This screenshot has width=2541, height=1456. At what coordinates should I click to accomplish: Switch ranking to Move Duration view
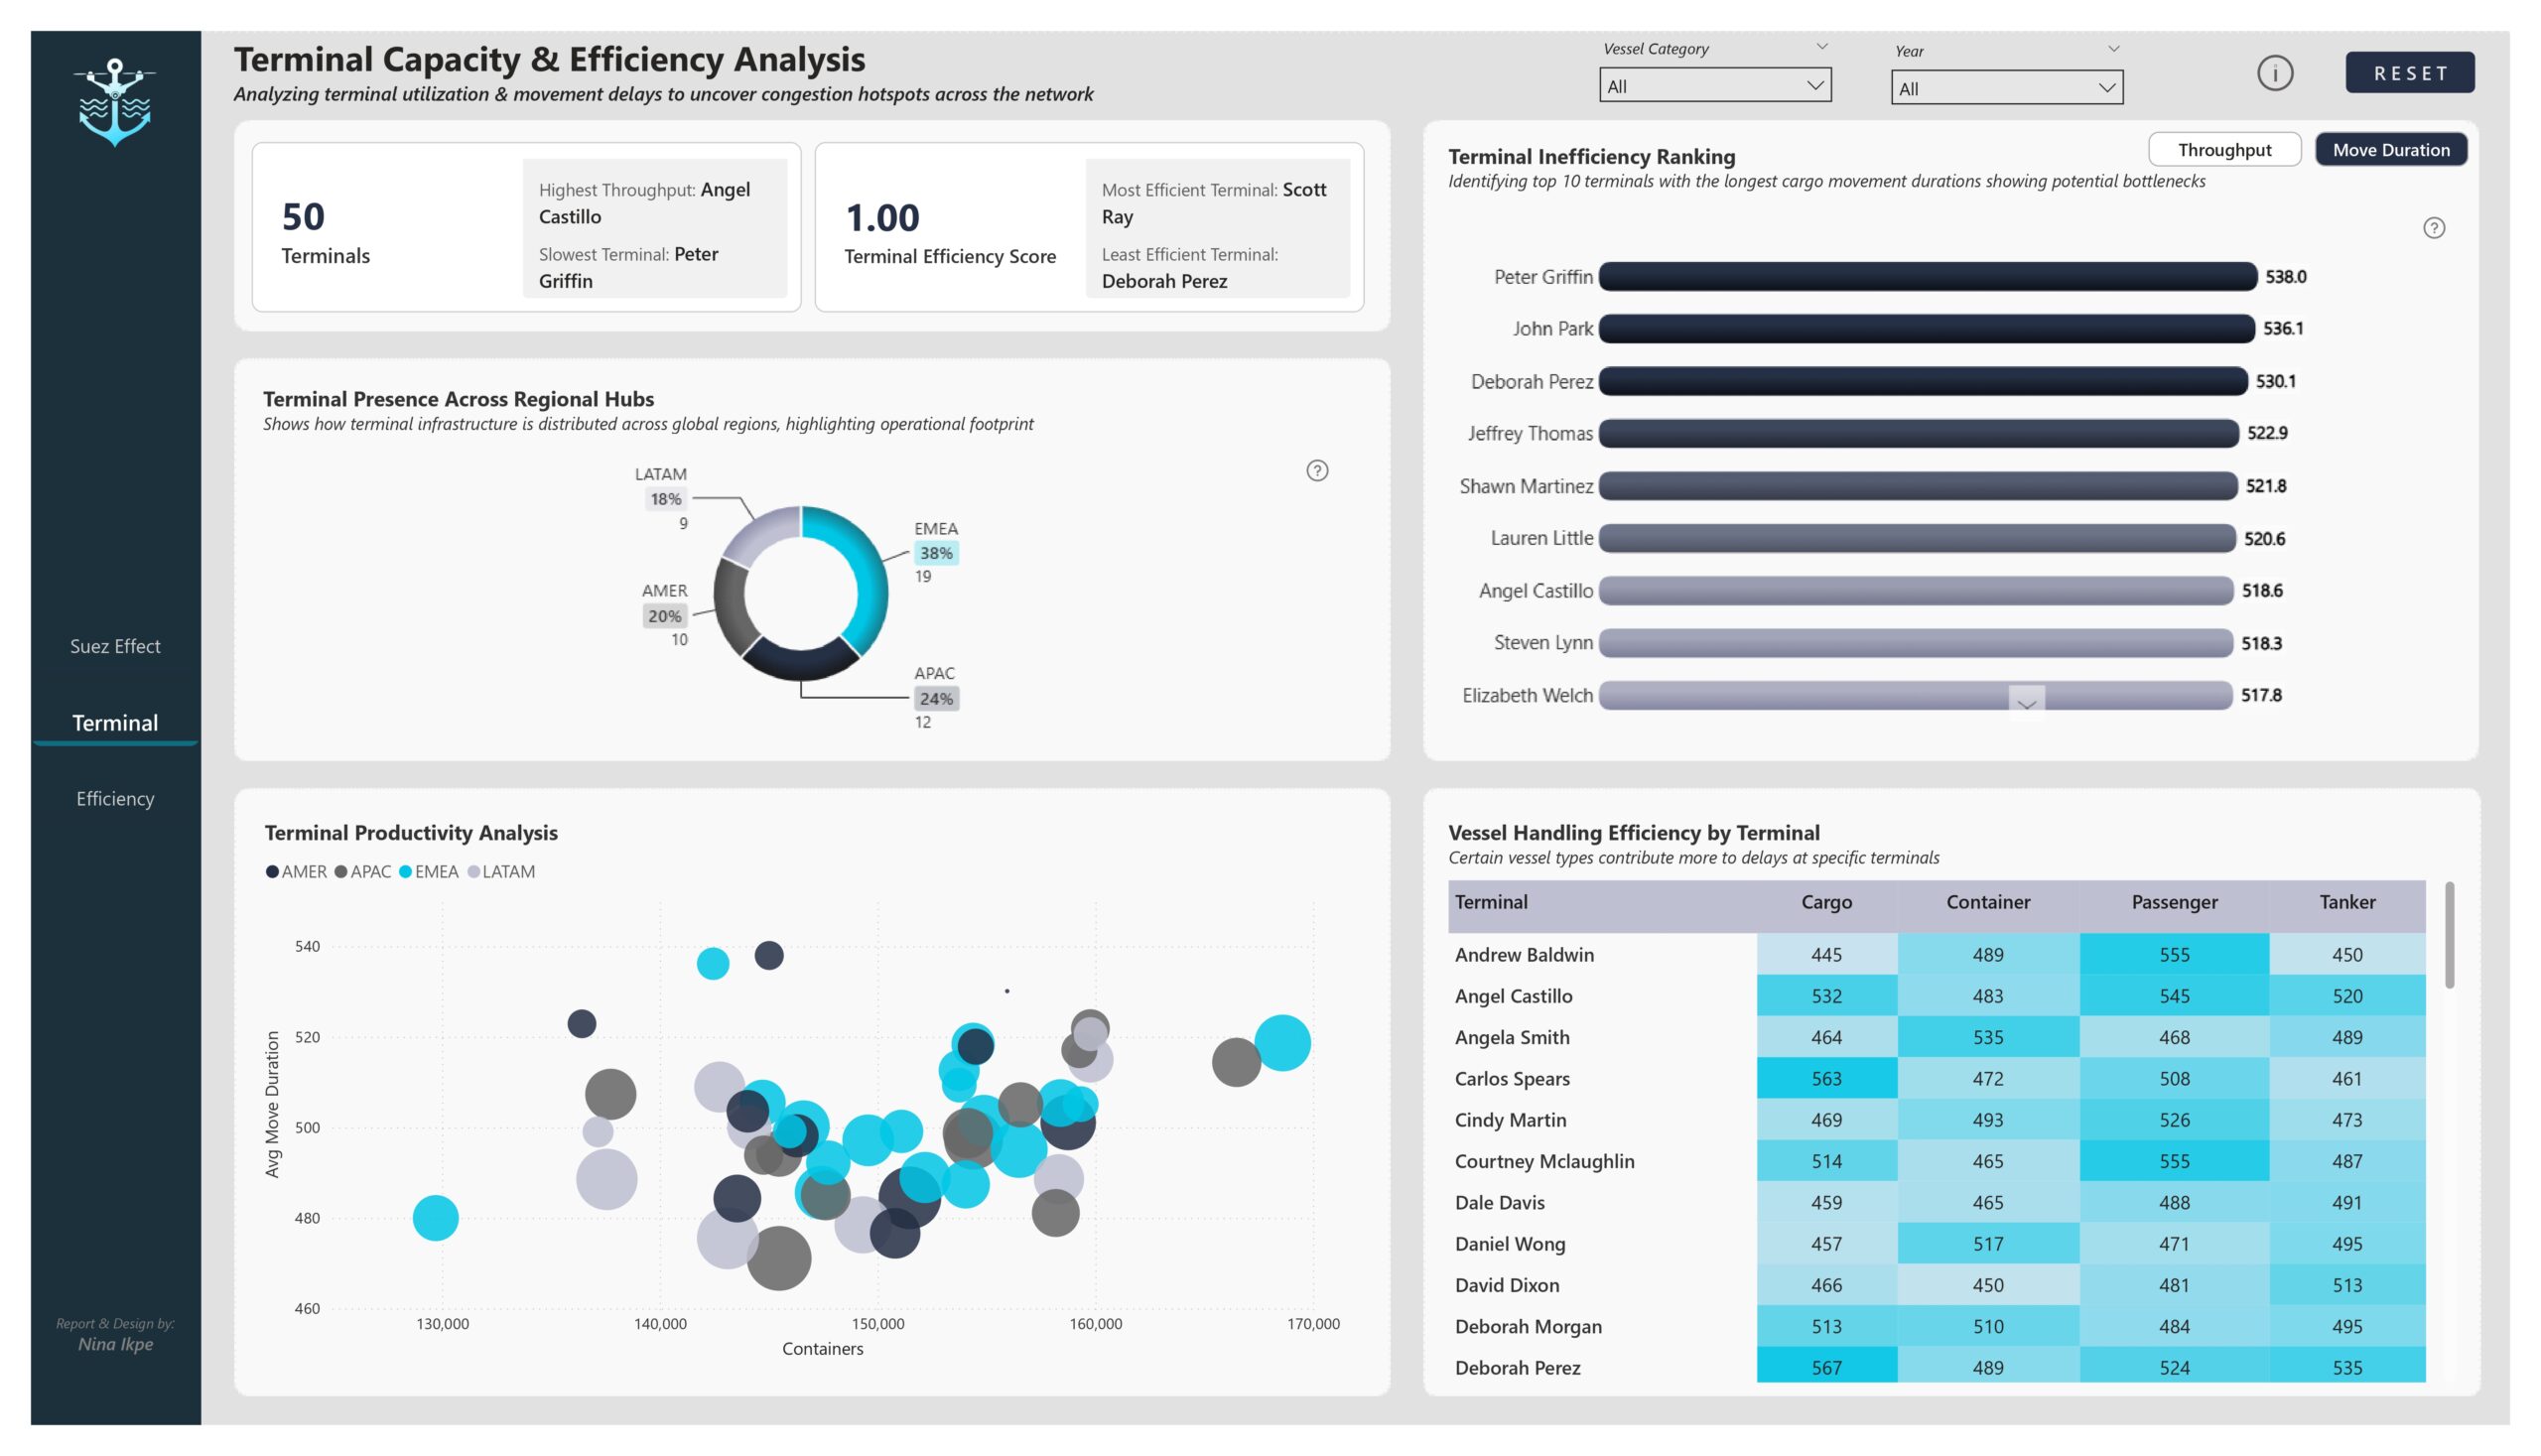click(x=2390, y=150)
